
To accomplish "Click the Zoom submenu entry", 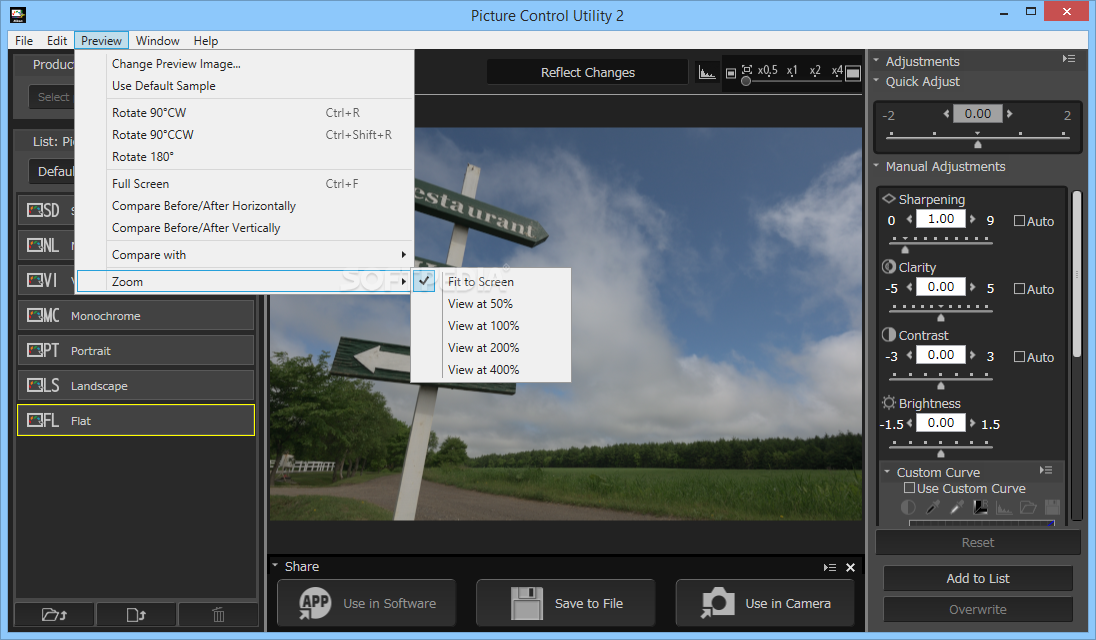I will coord(243,282).
